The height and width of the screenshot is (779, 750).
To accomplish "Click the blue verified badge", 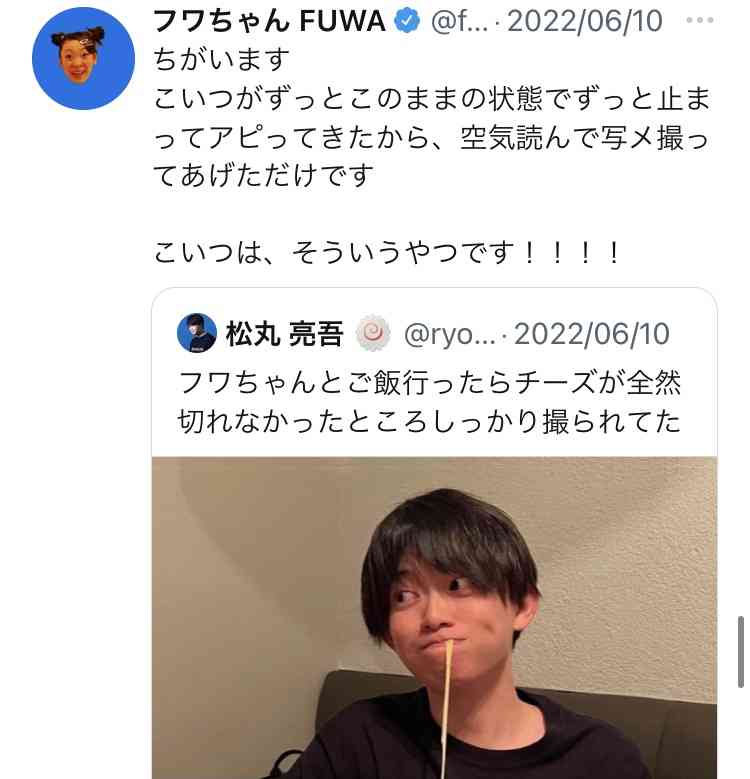I will (407, 21).
